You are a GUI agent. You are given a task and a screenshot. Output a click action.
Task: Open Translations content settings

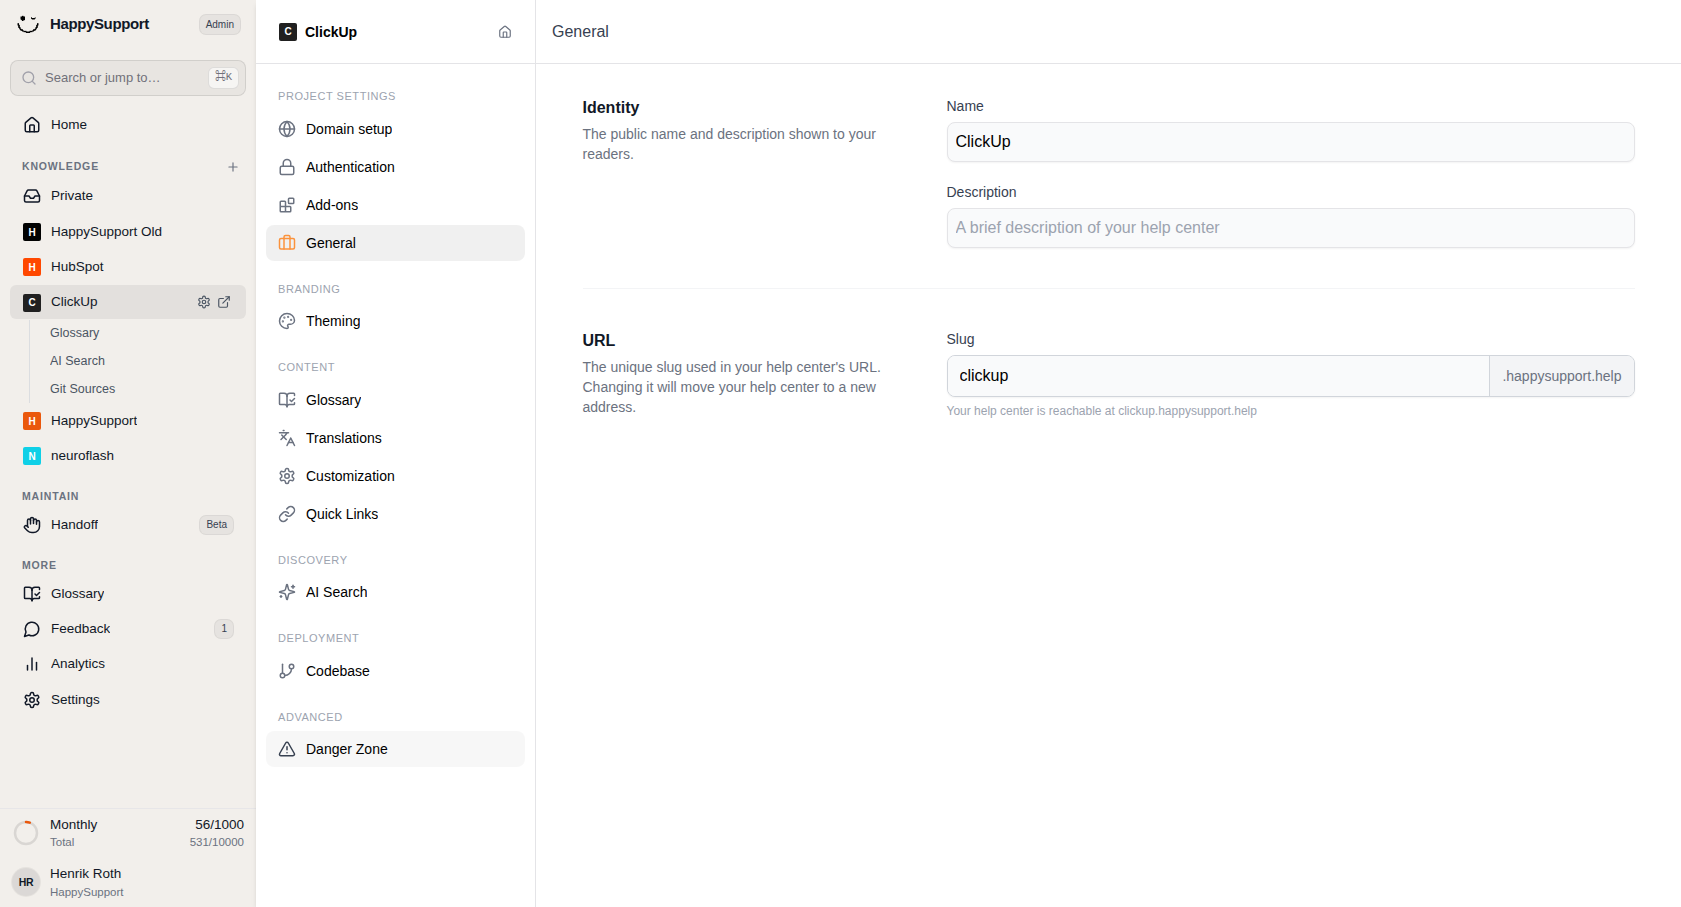[x=395, y=438]
